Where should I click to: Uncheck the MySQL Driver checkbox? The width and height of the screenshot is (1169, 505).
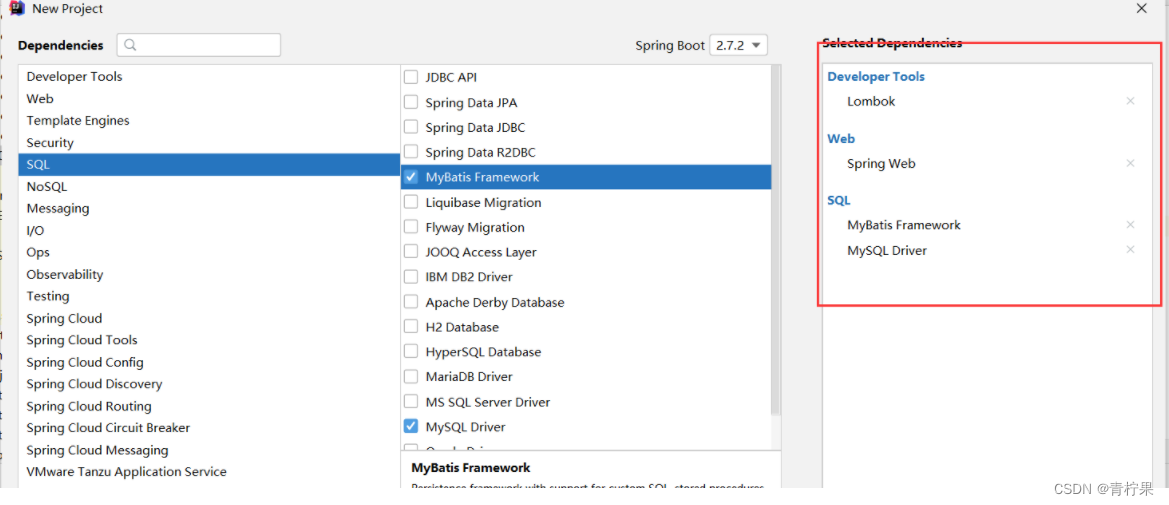click(411, 426)
